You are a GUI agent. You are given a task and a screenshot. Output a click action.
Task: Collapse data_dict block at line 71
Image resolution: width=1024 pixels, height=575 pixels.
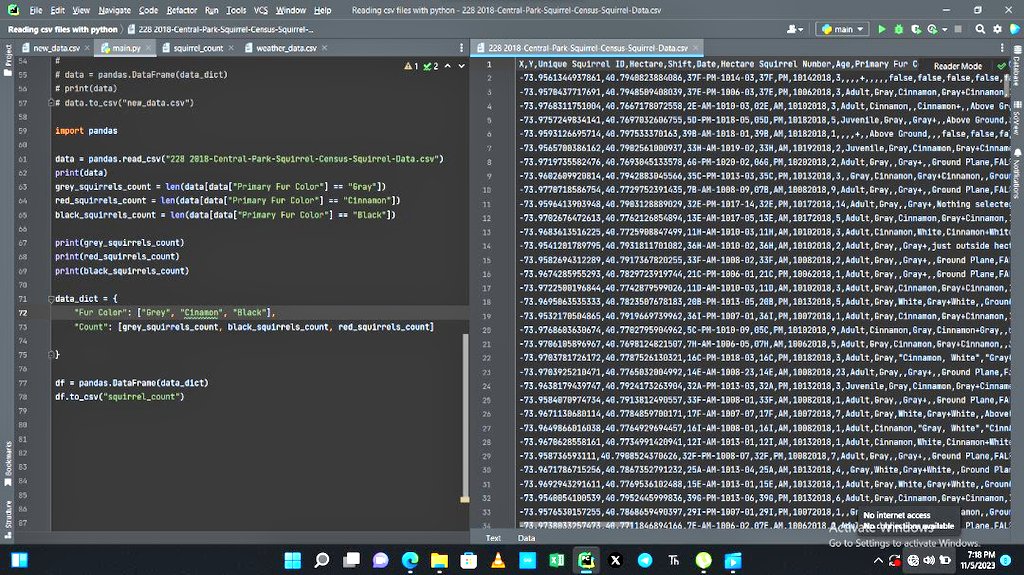[51, 299]
